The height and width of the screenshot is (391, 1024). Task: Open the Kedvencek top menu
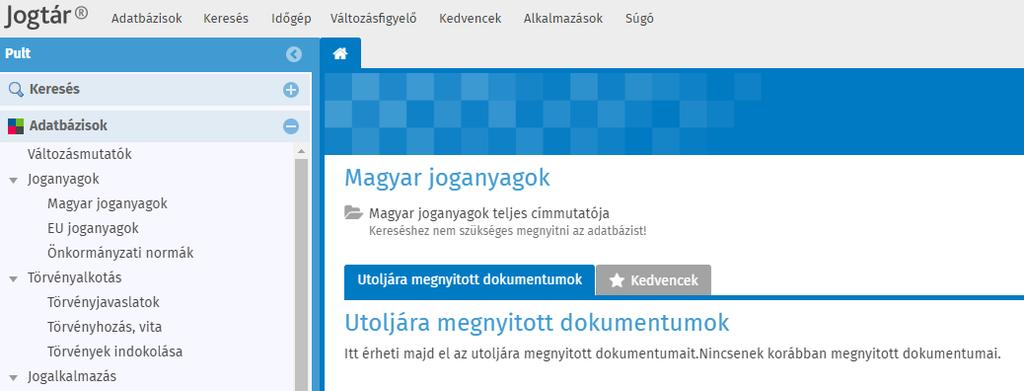470,18
